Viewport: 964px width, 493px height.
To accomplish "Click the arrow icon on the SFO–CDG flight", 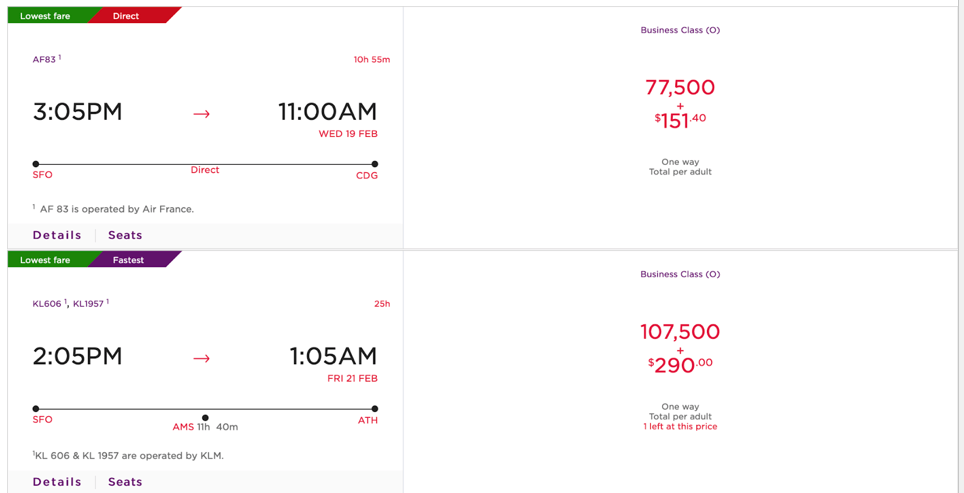I will point(201,114).
